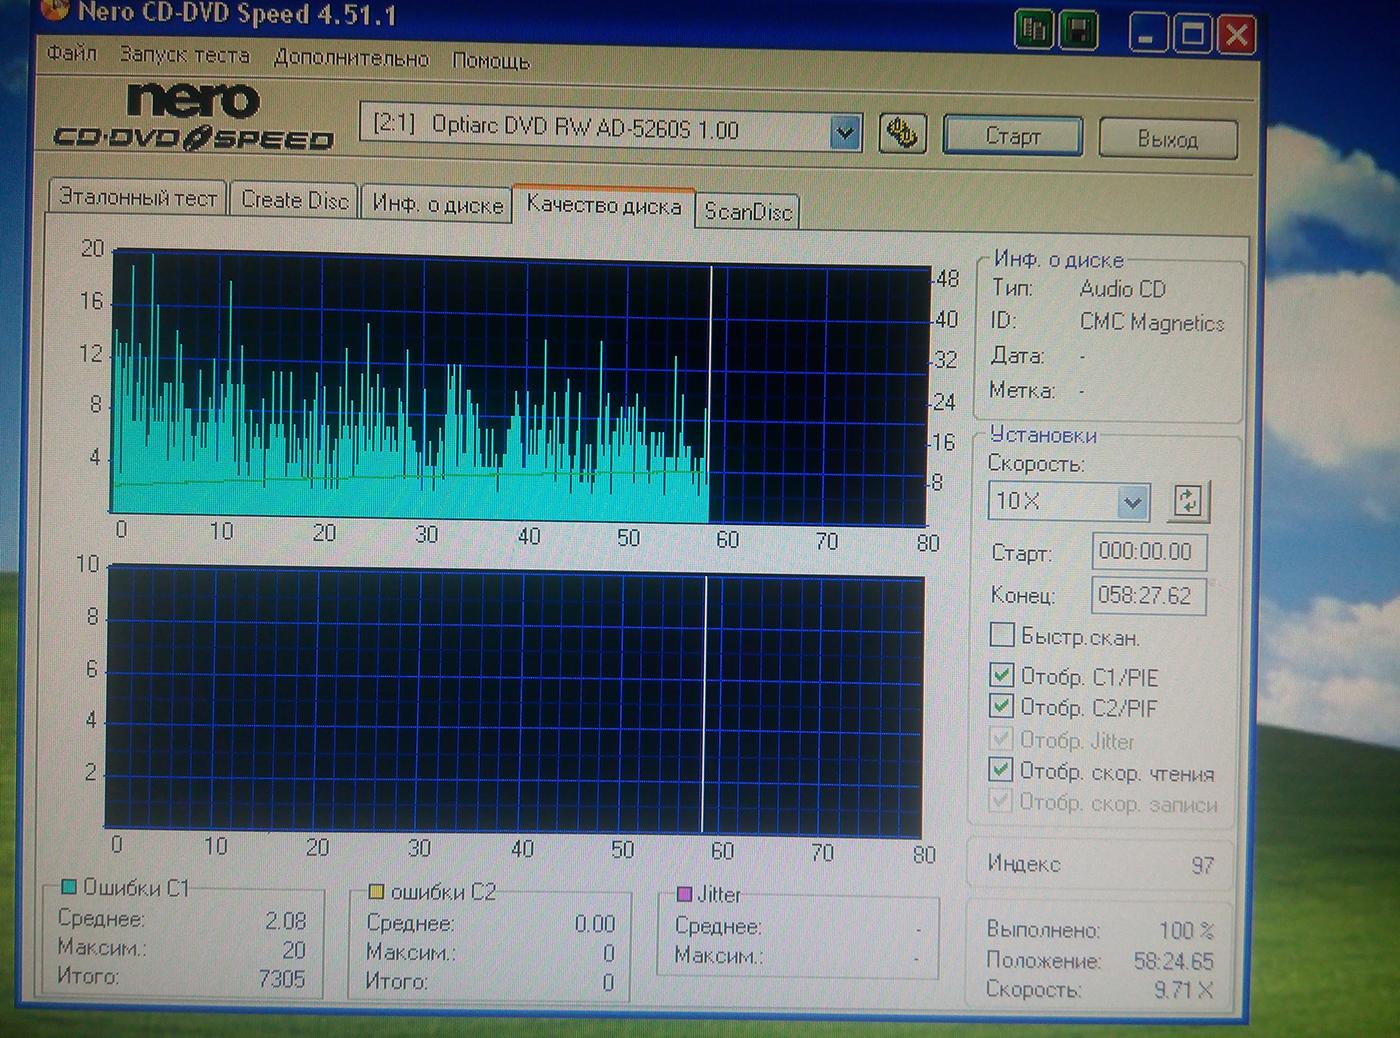This screenshot has width=1400, height=1038.
Task: Switch to the ScanDisc tab
Action: click(x=747, y=211)
